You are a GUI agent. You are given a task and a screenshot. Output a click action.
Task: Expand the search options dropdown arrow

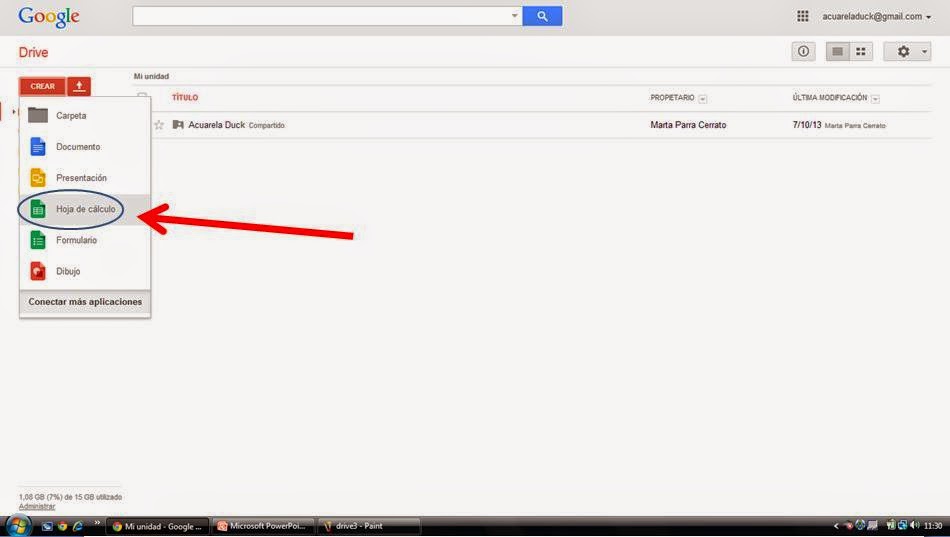click(x=514, y=16)
